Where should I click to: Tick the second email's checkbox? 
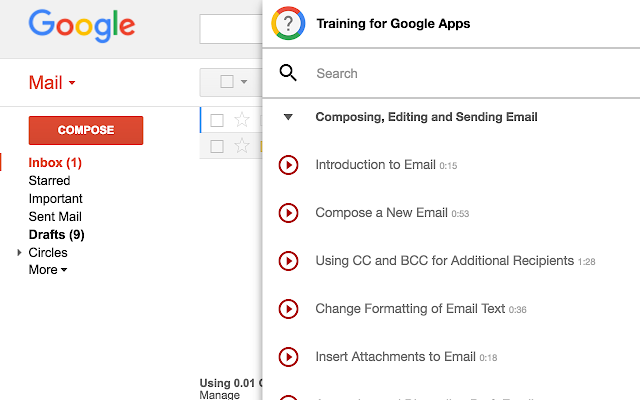(x=217, y=146)
